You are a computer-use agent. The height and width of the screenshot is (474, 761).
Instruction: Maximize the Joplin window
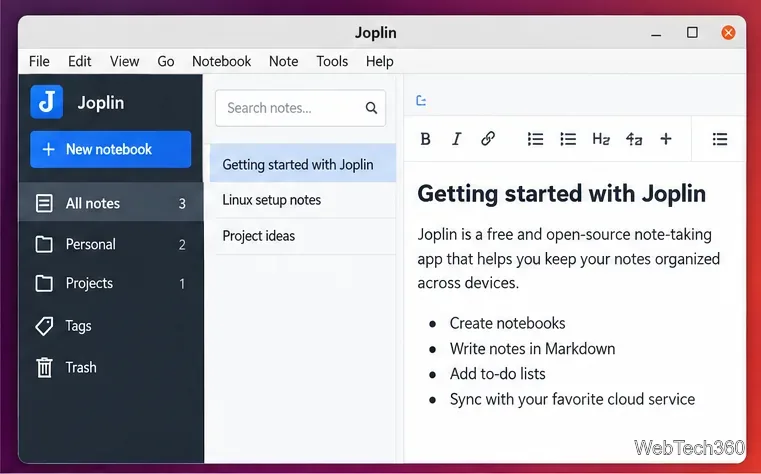(x=692, y=33)
